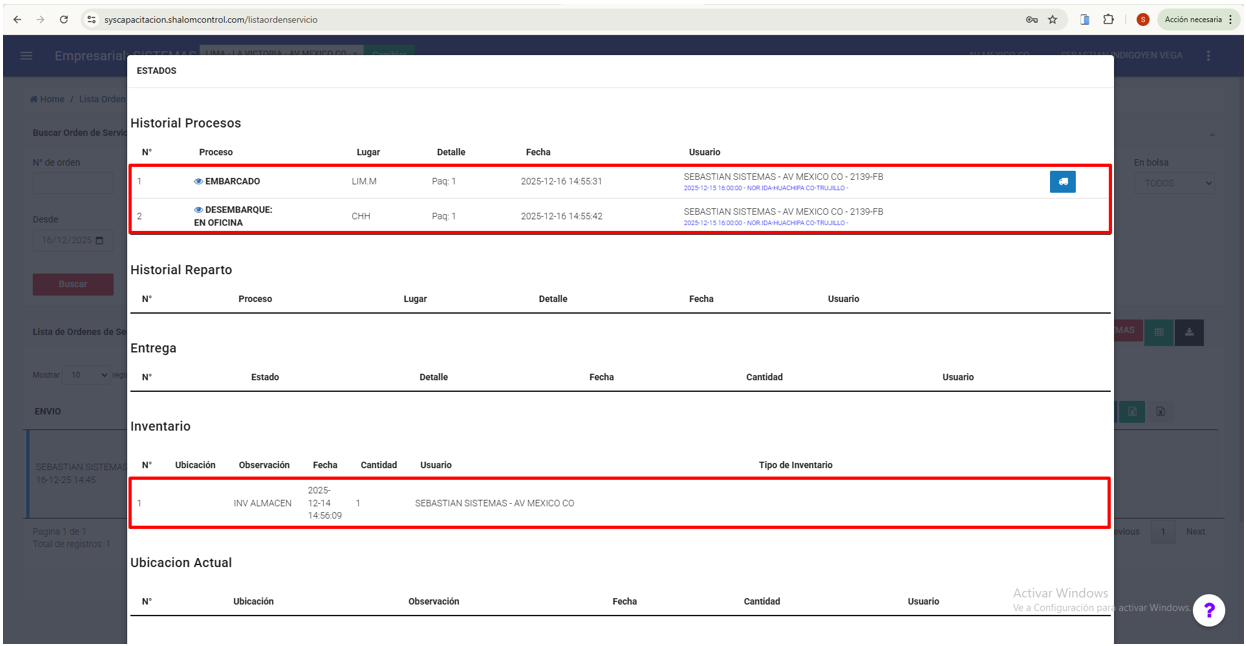Click the 'Acción necesaria' browser button
The image size is (1246, 646).
point(1193,19)
